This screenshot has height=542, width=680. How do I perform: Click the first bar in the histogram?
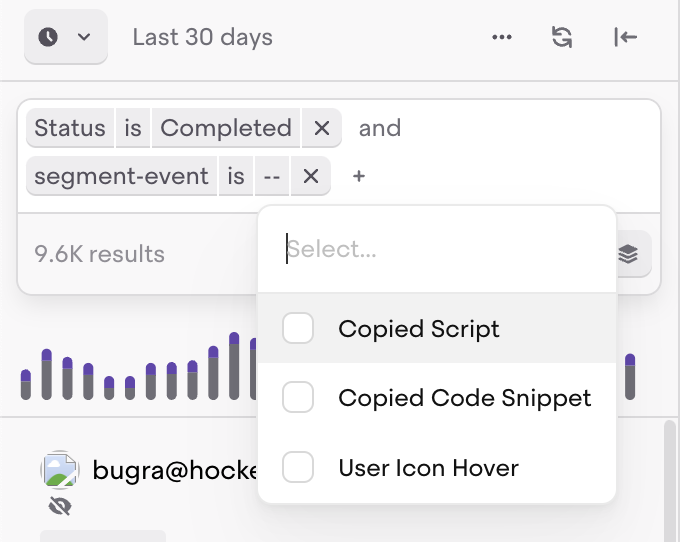[x=26, y=384]
